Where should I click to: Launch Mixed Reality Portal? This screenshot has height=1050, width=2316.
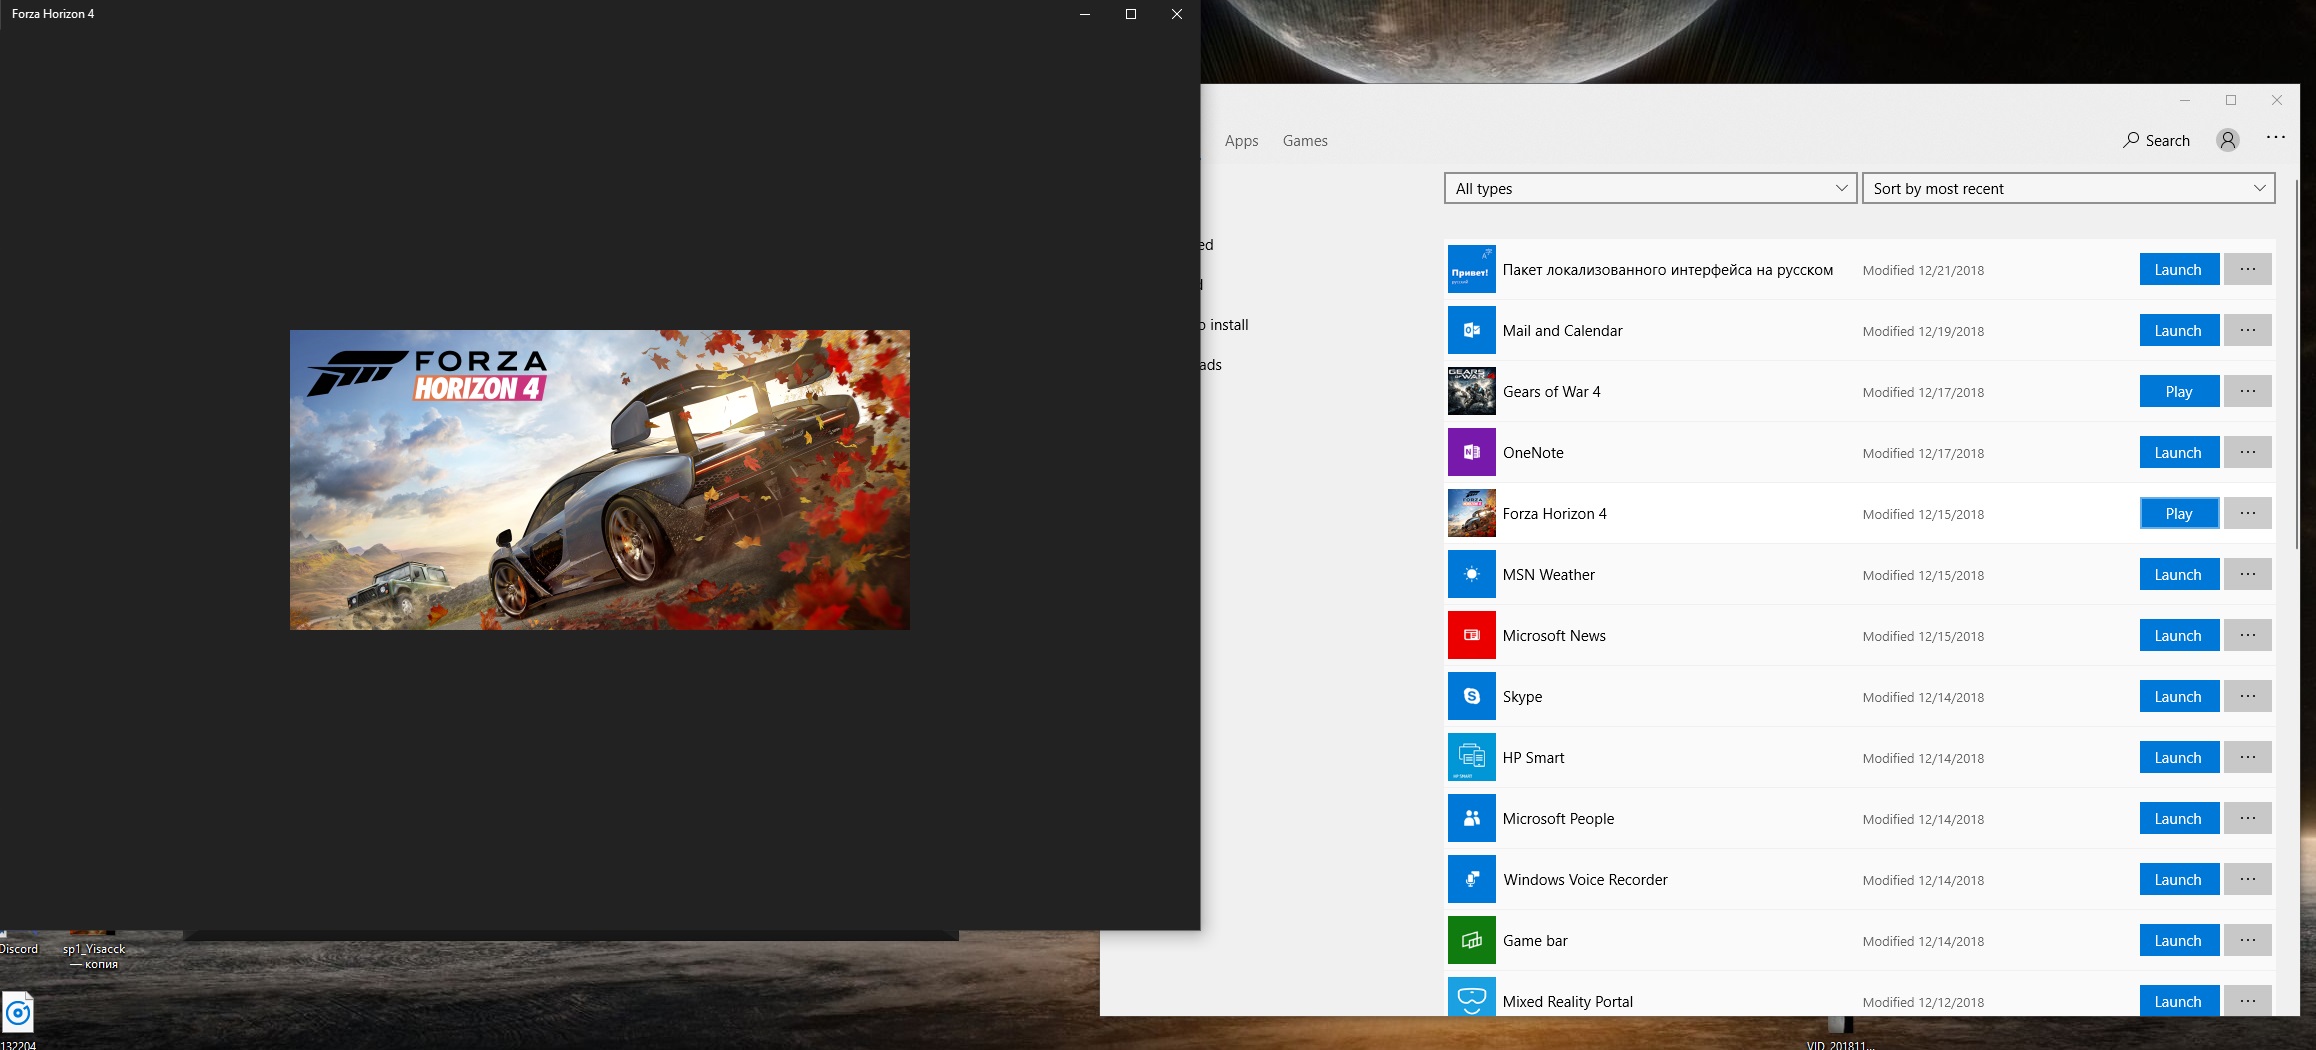point(2179,1001)
